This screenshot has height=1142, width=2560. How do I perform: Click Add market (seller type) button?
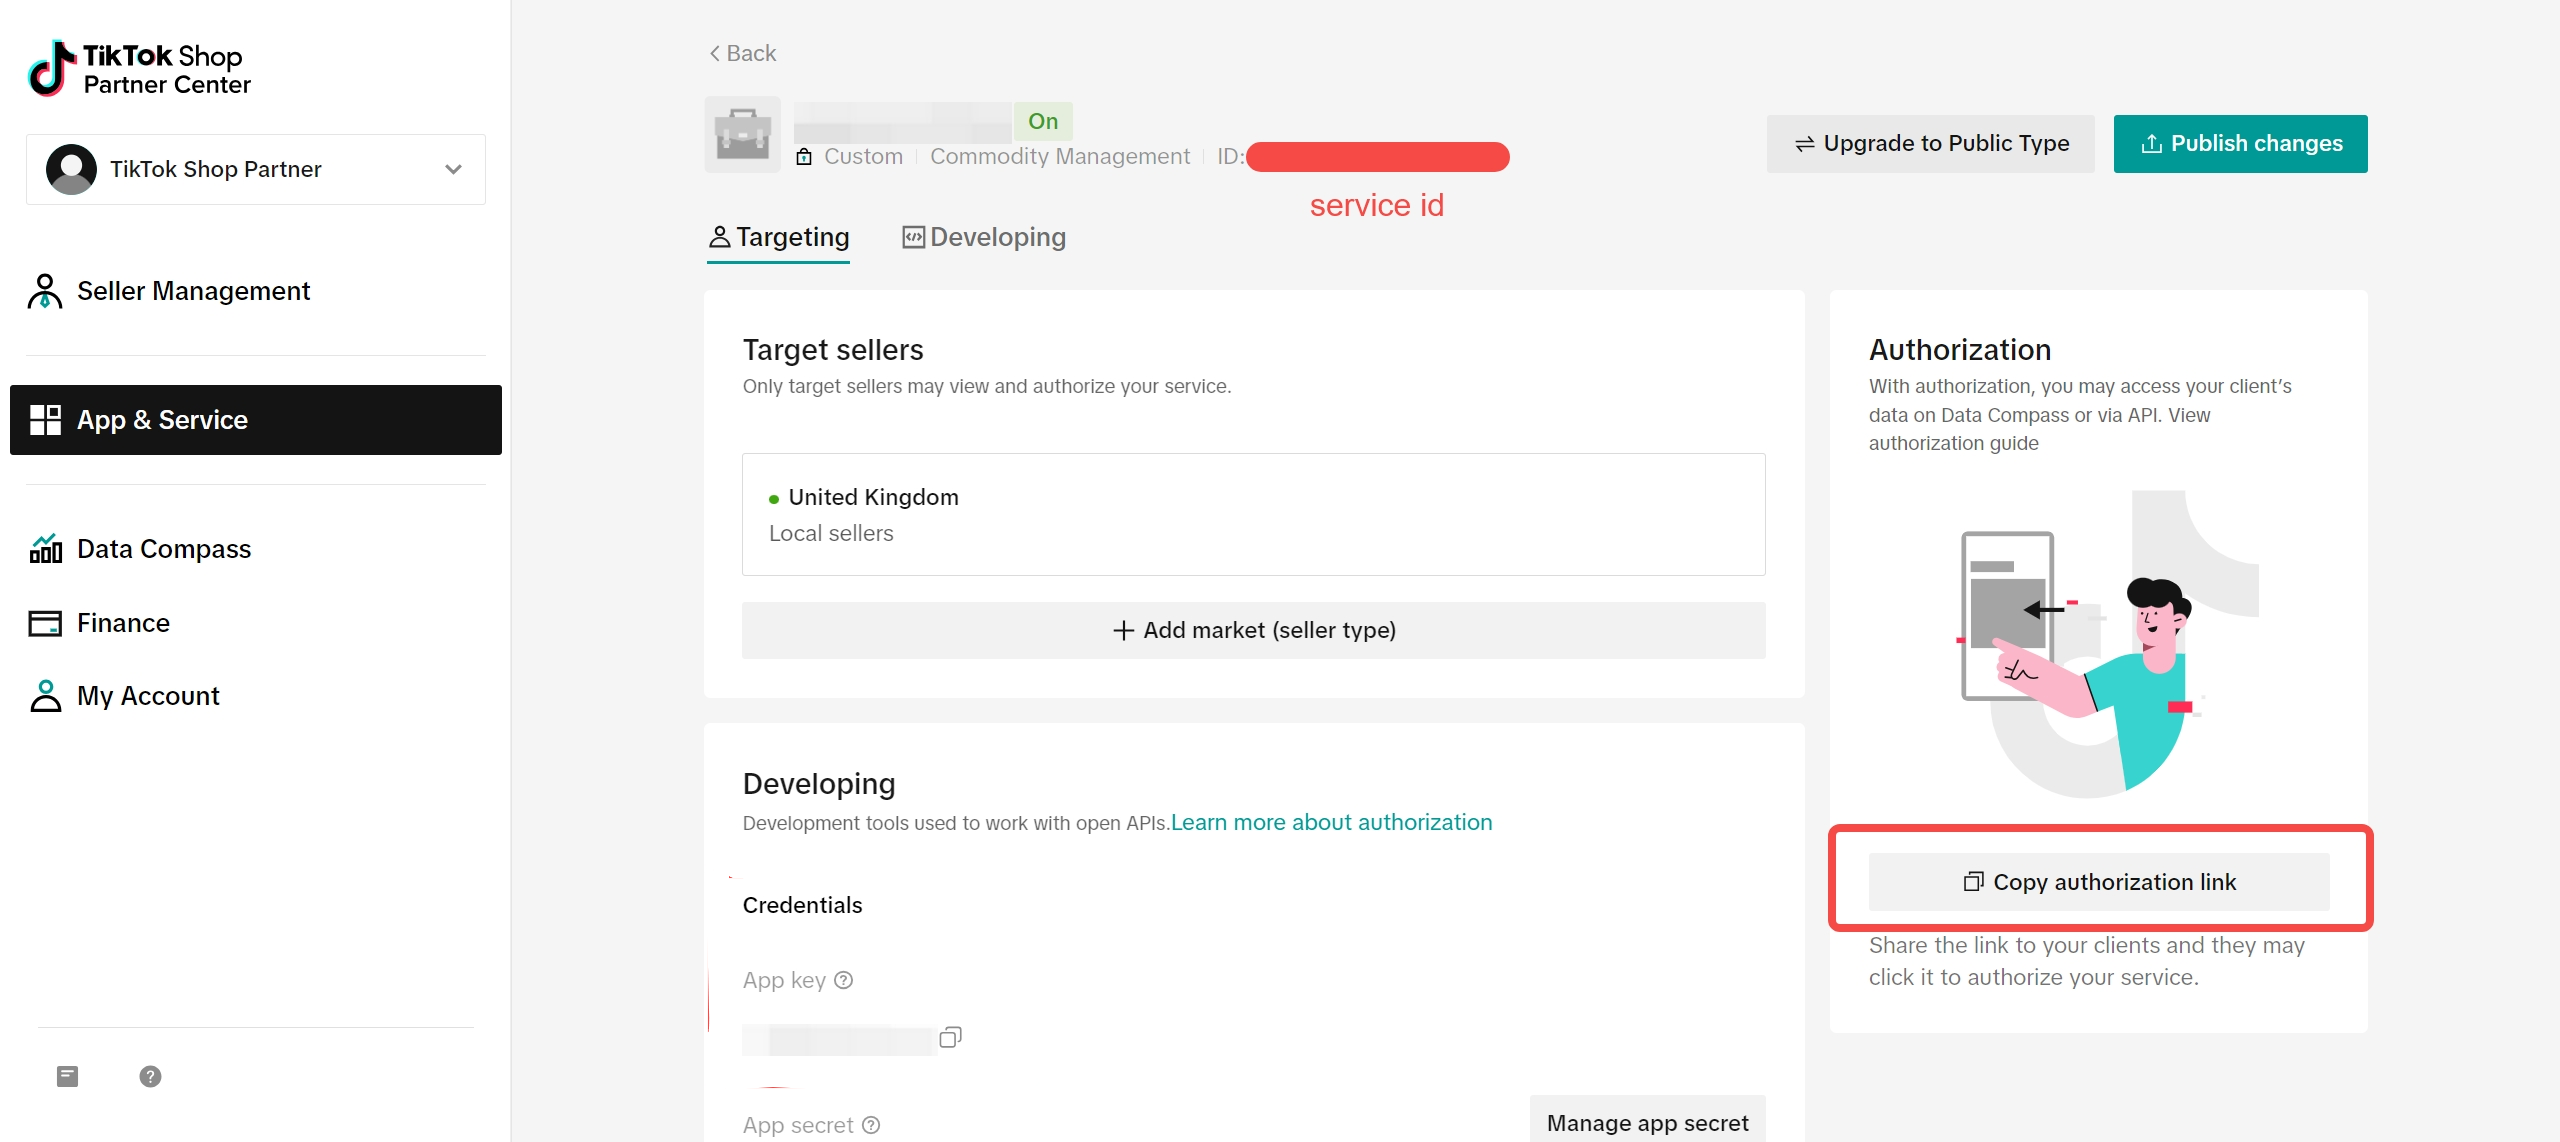(x=1254, y=630)
